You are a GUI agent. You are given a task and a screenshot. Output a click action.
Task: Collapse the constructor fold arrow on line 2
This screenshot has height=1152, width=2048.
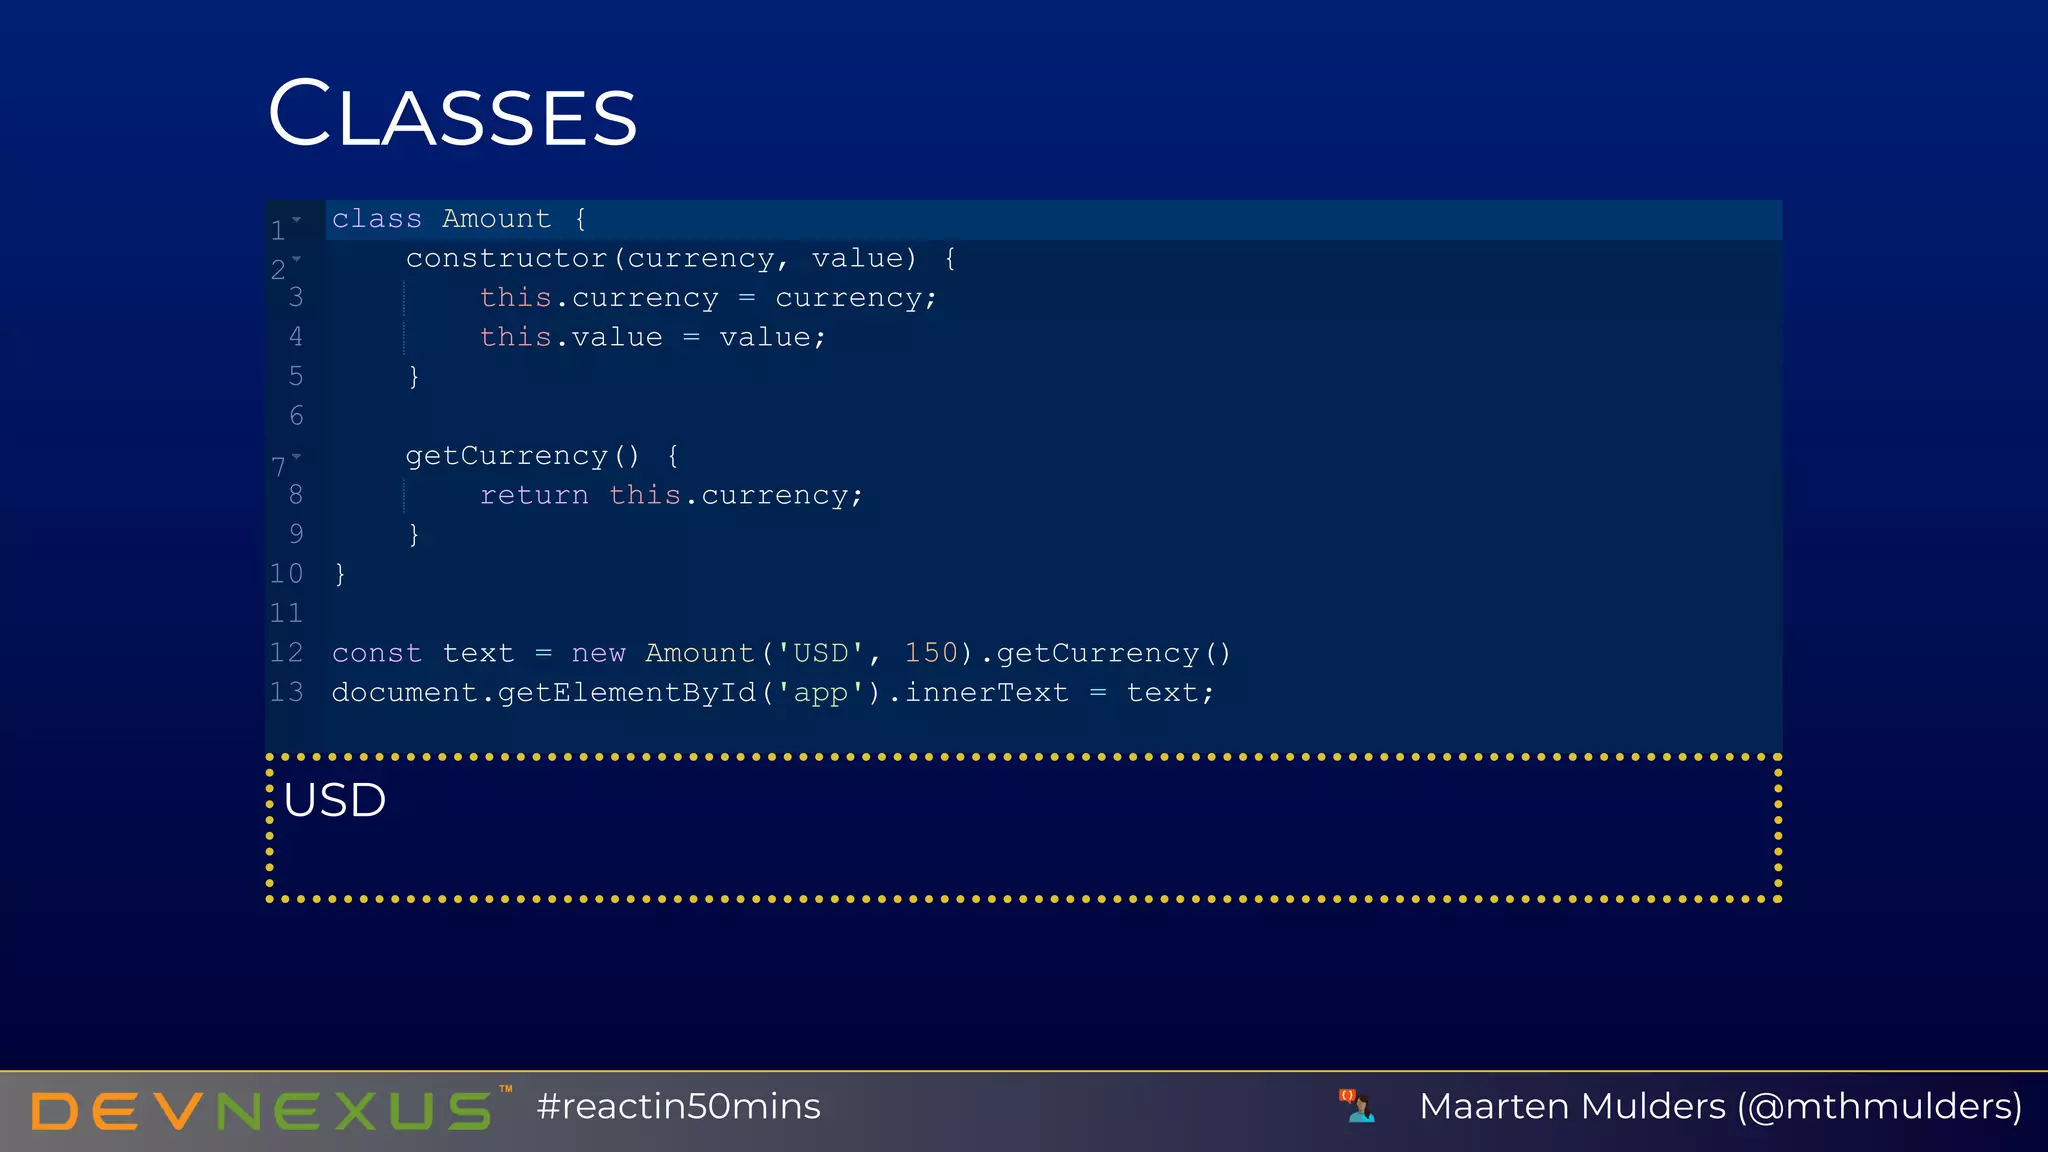[297, 259]
